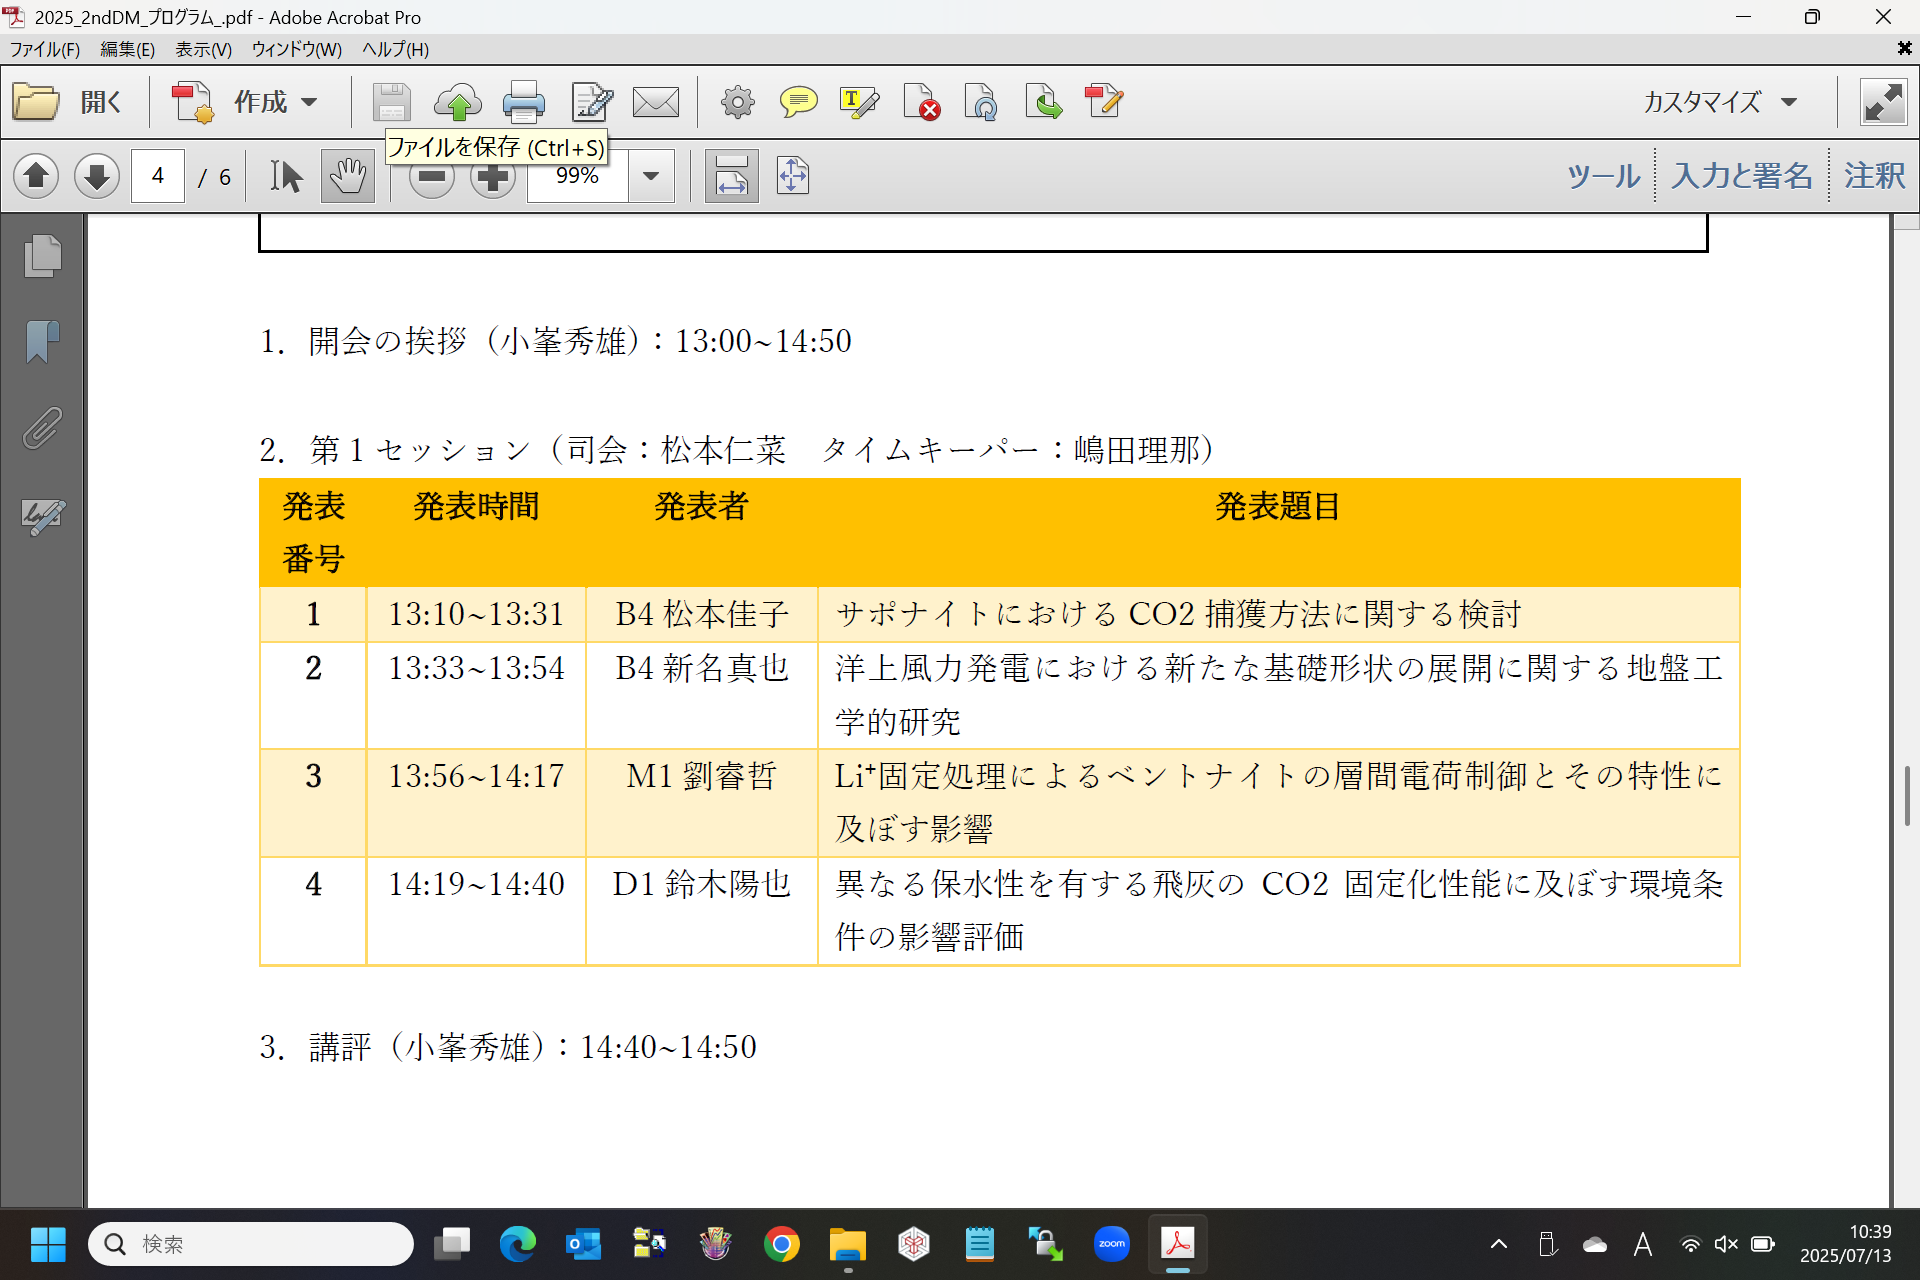
Task: Open the ファイル(F) menu
Action: click(44, 49)
